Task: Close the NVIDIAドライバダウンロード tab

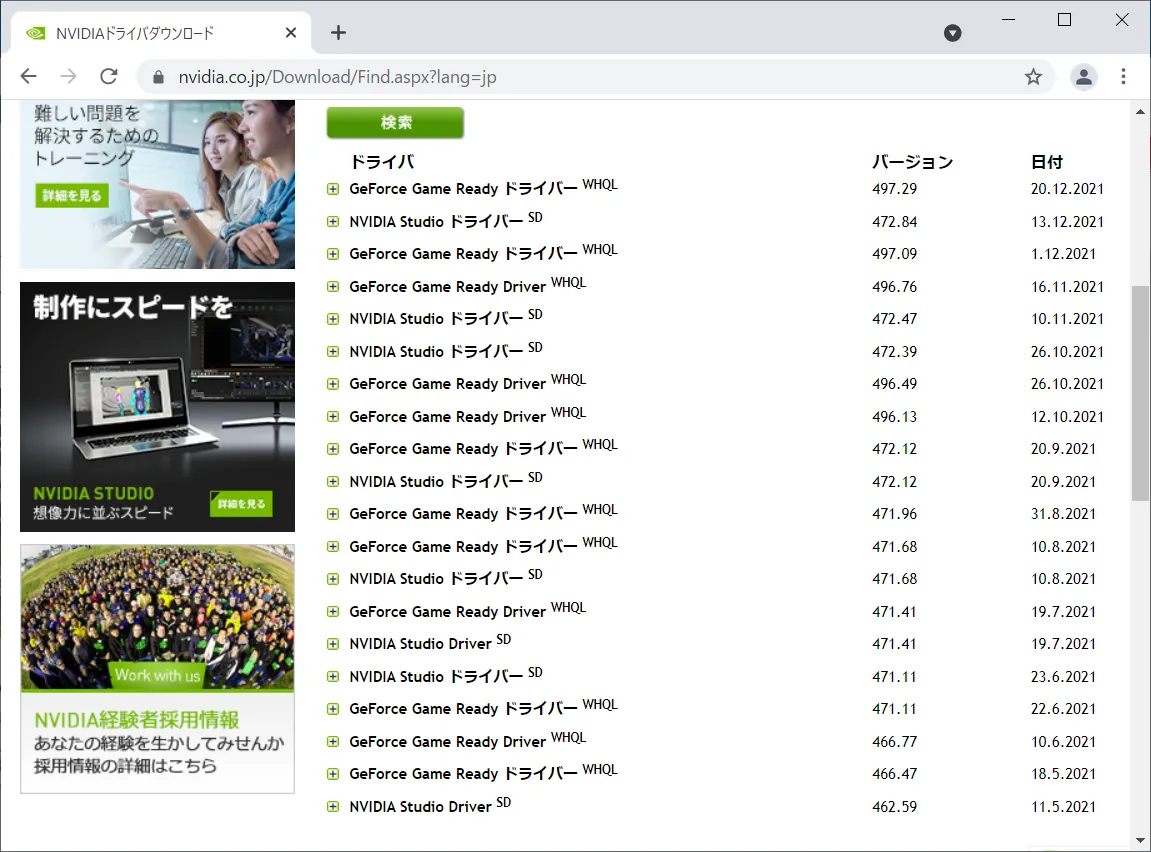Action: coord(291,32)
